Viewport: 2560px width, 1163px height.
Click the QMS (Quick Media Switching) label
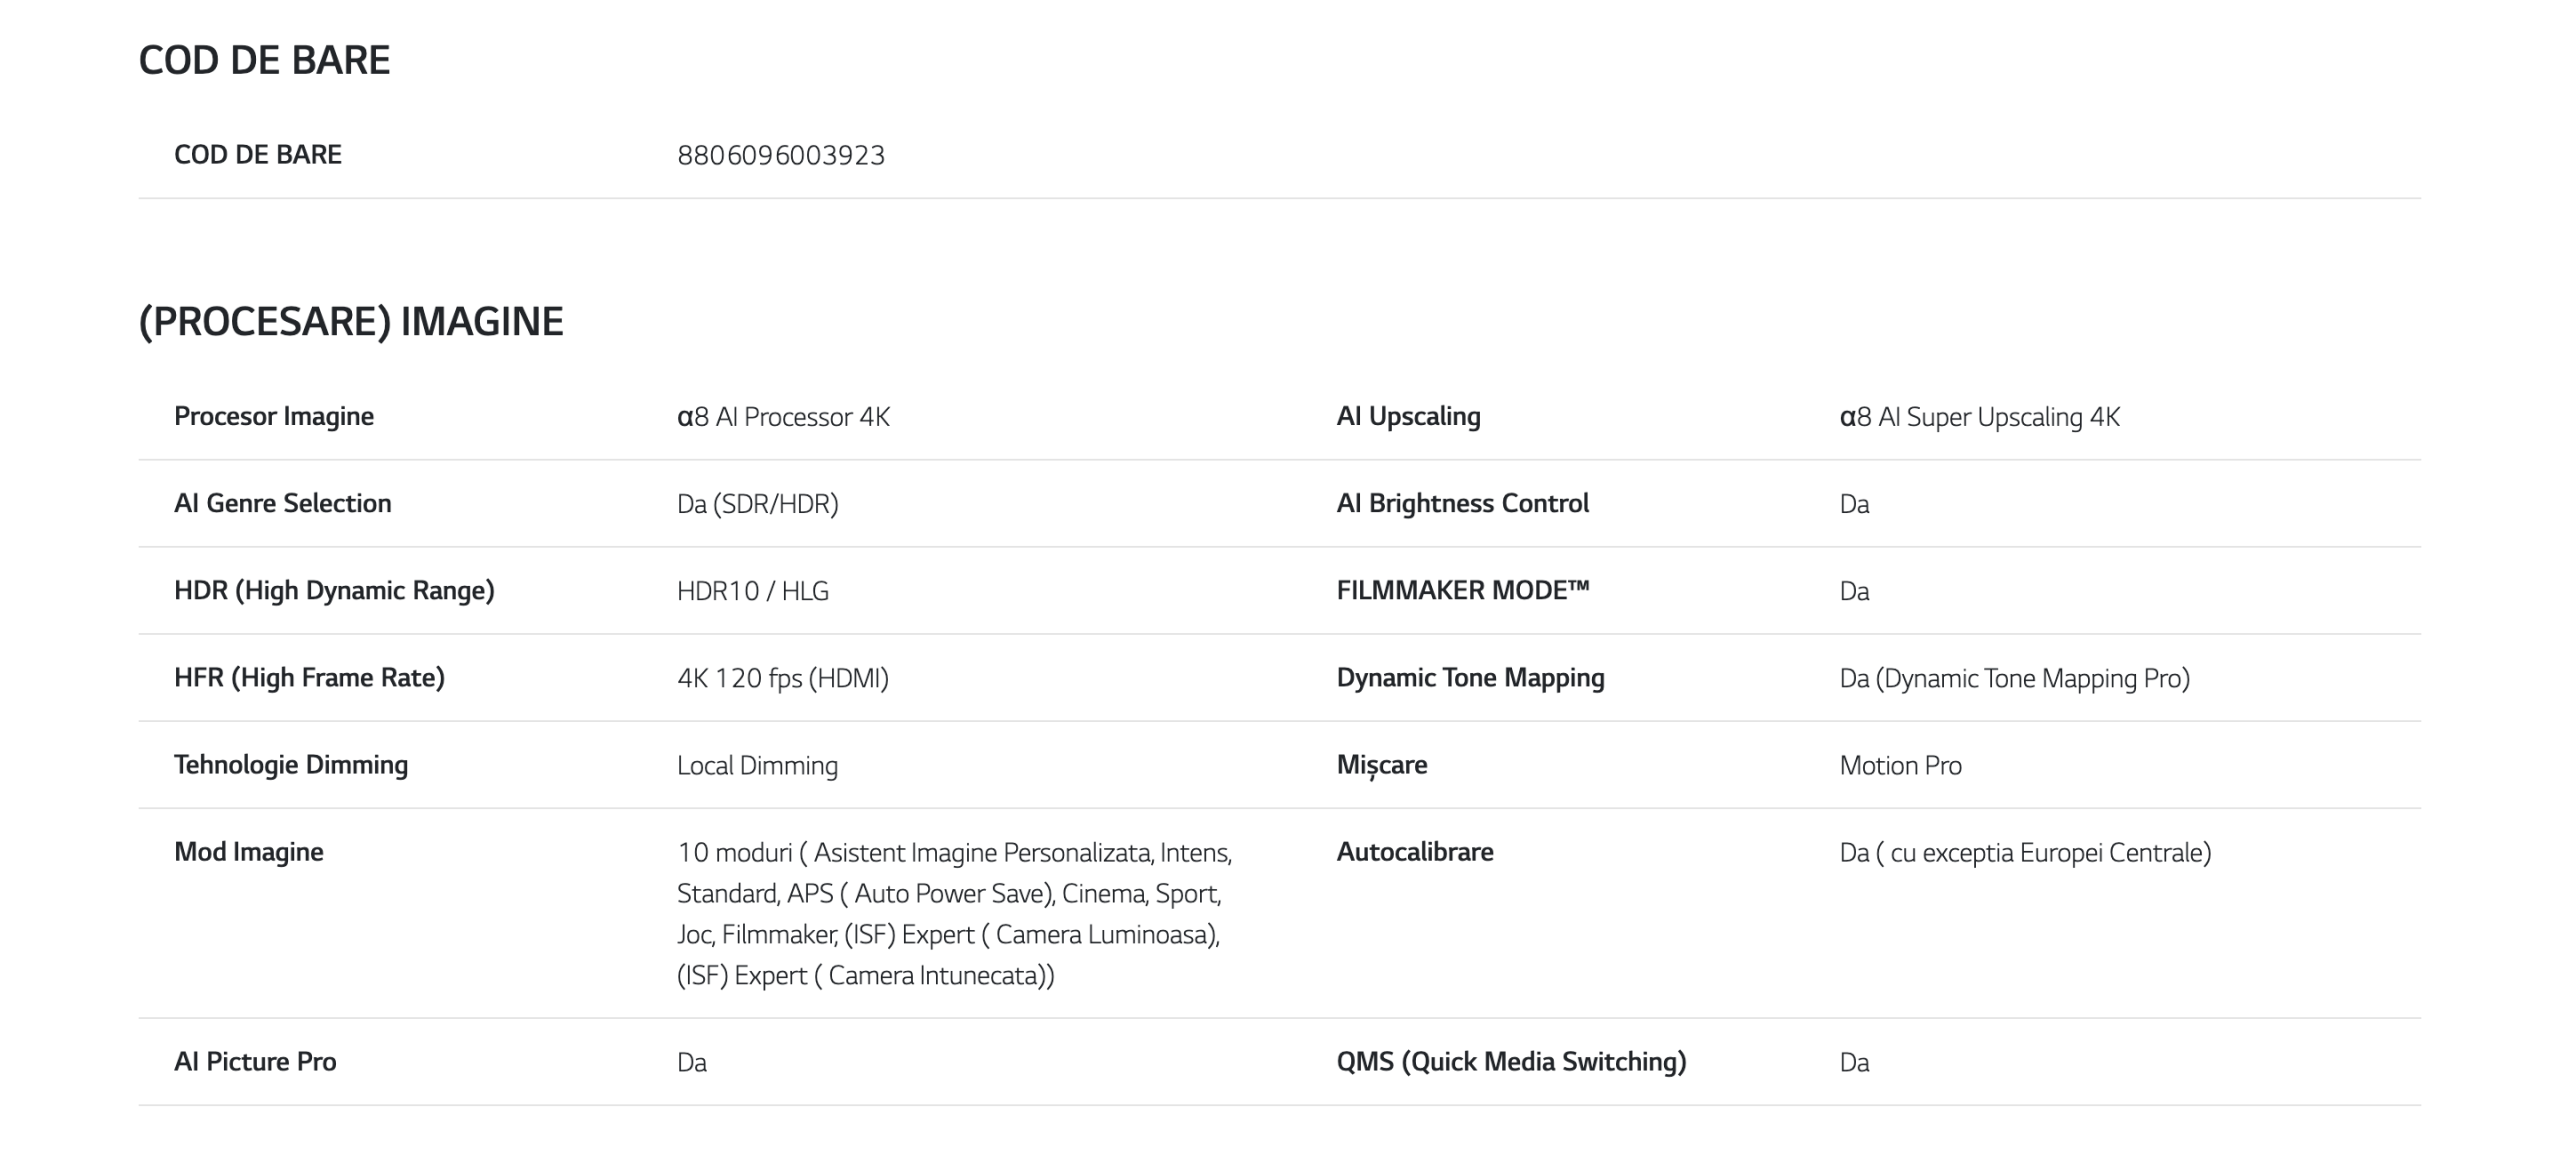(1511, 1062)
